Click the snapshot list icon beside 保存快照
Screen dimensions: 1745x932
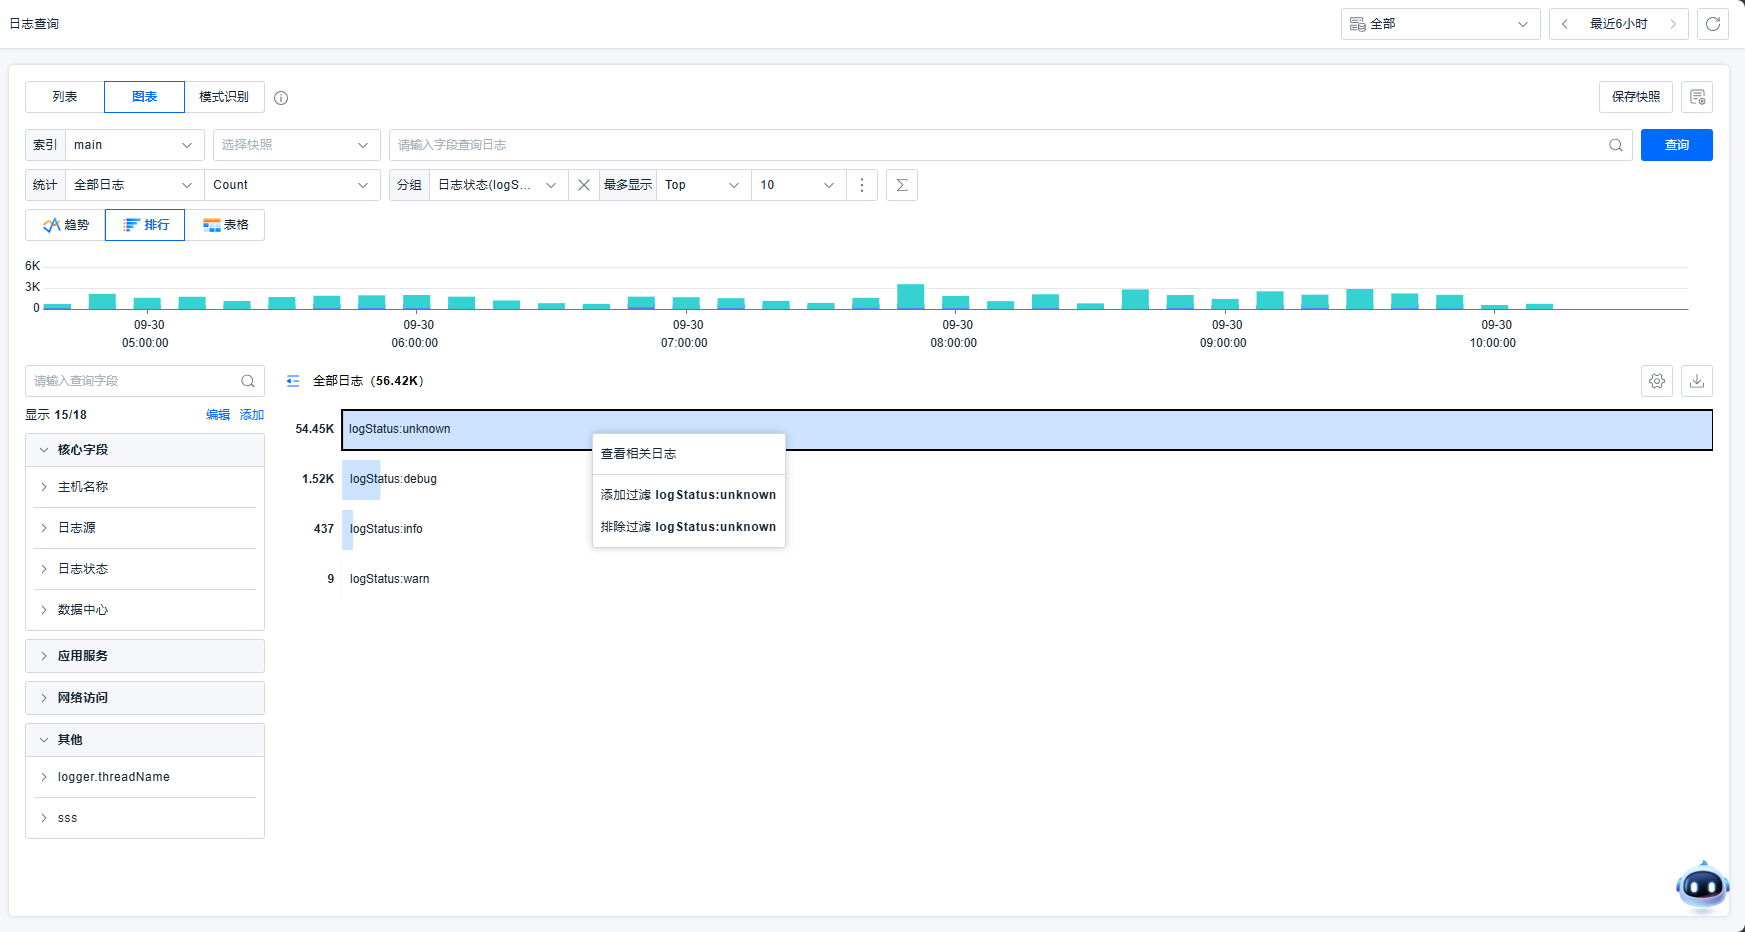point(1696,97)
